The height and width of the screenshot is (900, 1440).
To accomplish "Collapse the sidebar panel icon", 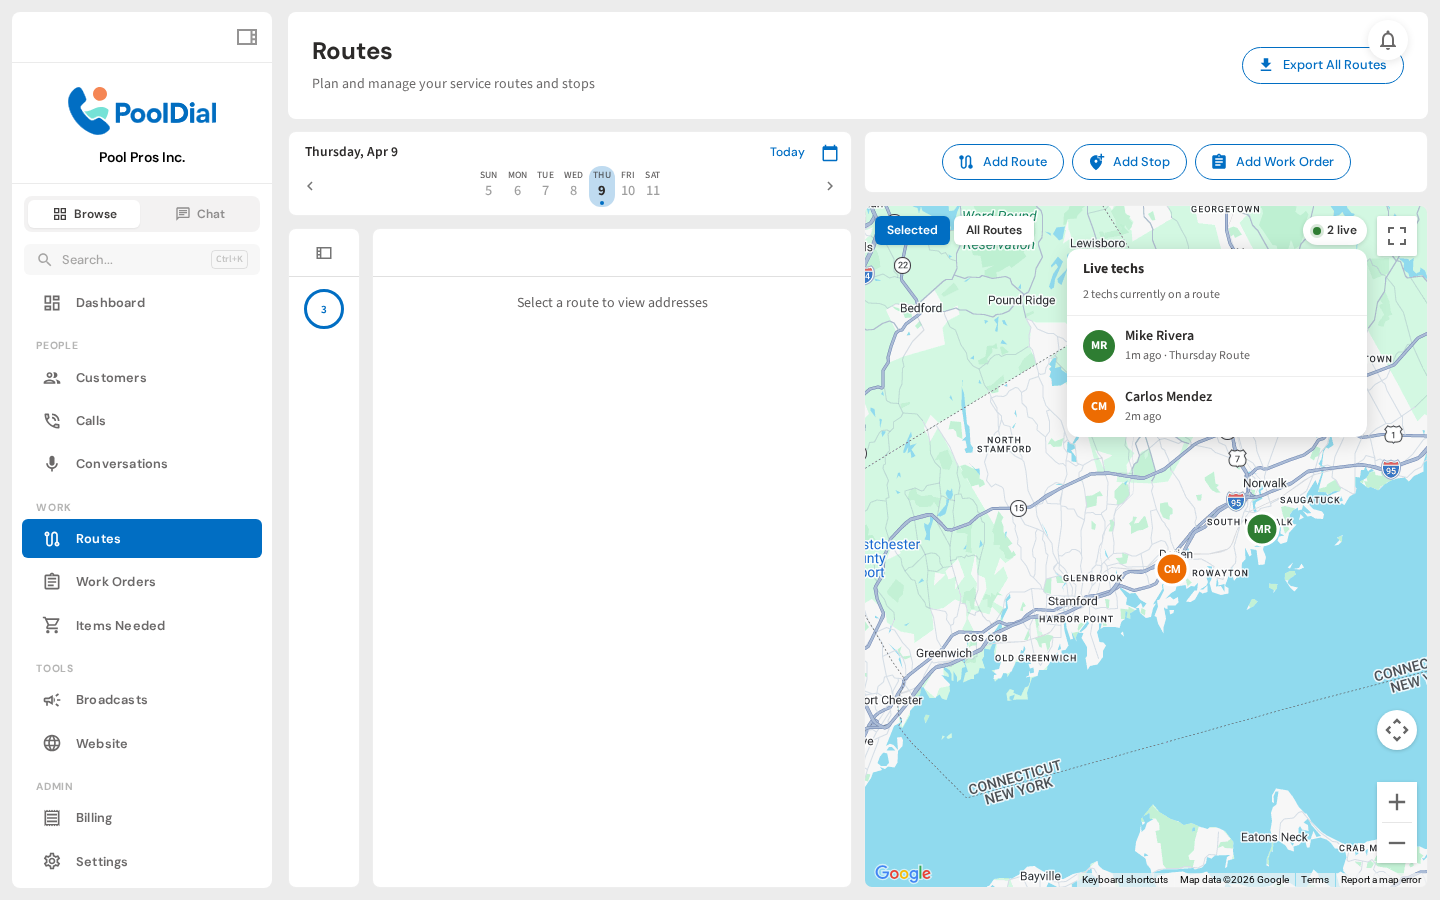I will [x=247, y=37].
